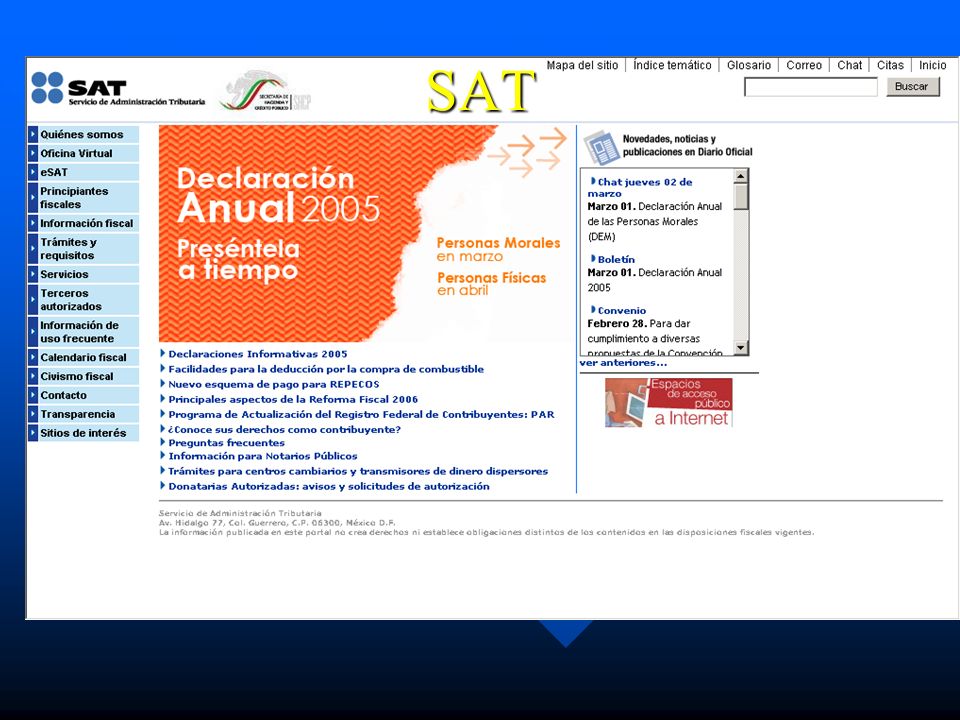The image size is (960, 720).
Task: Open Principales aspectos de la Reforma Fiscal 2006
Action: pyautogui.click(x=293, y=399)
